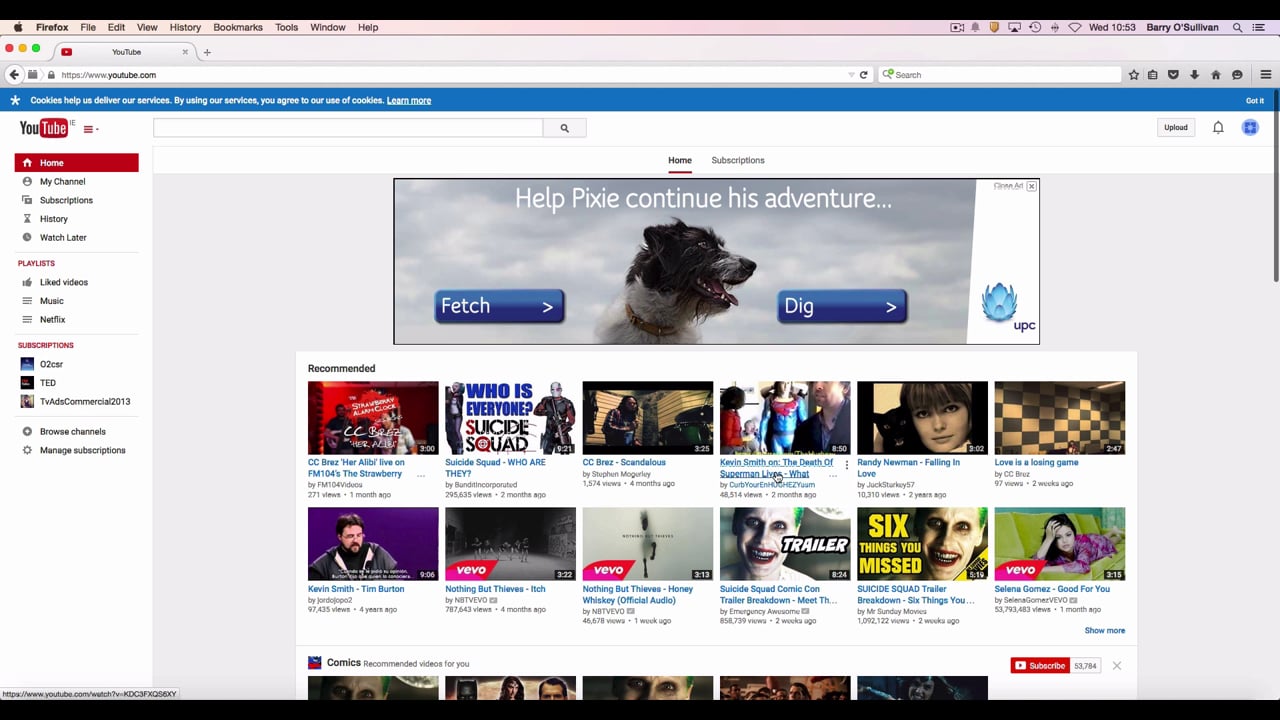Open Selena Gomez - Good For You thumbnail
This screenshot has width=1280, height=720.
coord(1059,544)
